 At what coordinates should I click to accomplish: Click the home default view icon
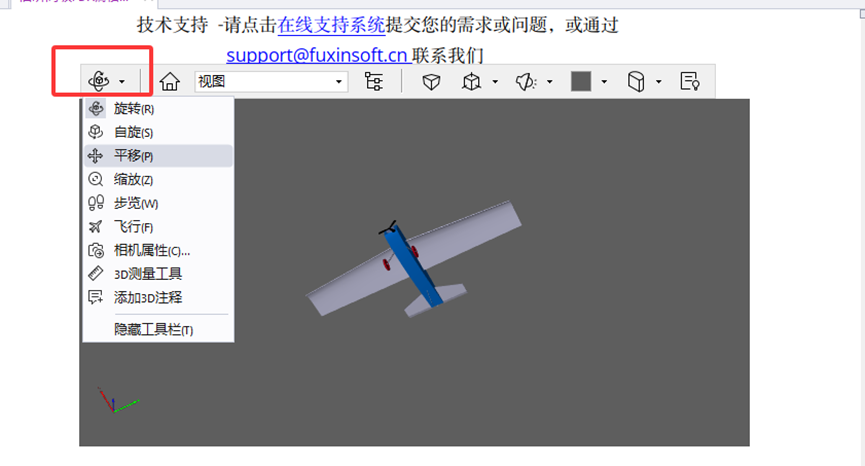(169, 81)
